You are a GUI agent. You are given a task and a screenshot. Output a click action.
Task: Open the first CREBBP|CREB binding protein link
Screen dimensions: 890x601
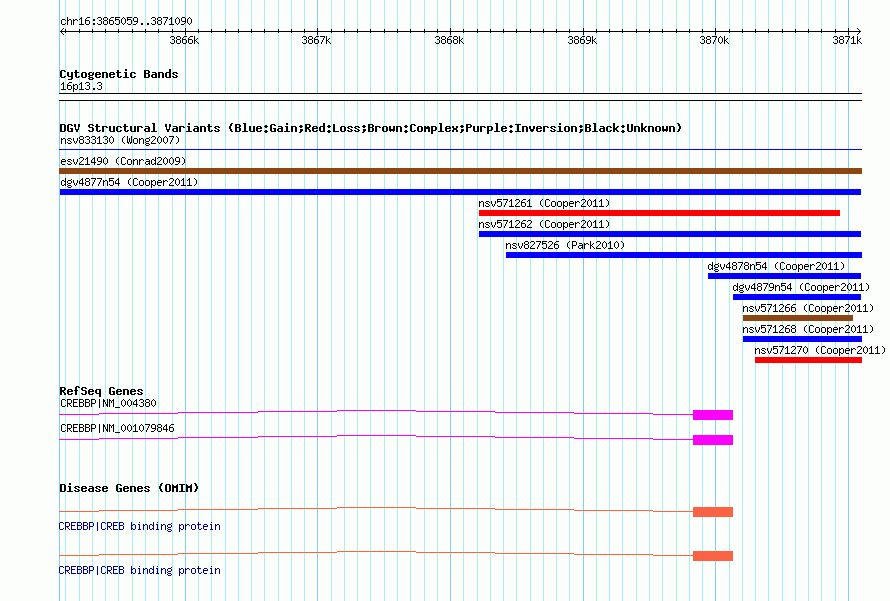coord(140,527)
